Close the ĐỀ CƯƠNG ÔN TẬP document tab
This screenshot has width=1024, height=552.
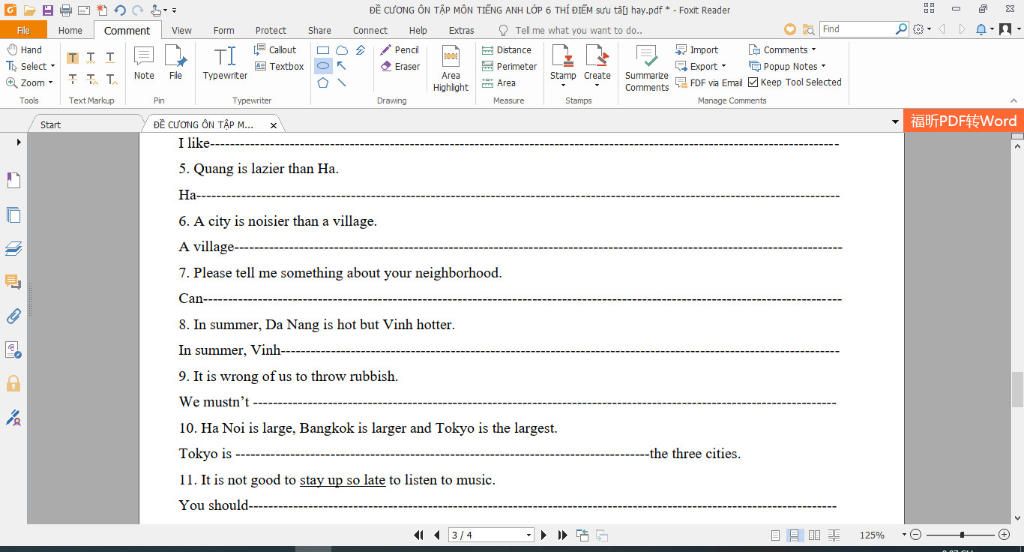click(274, 125)
